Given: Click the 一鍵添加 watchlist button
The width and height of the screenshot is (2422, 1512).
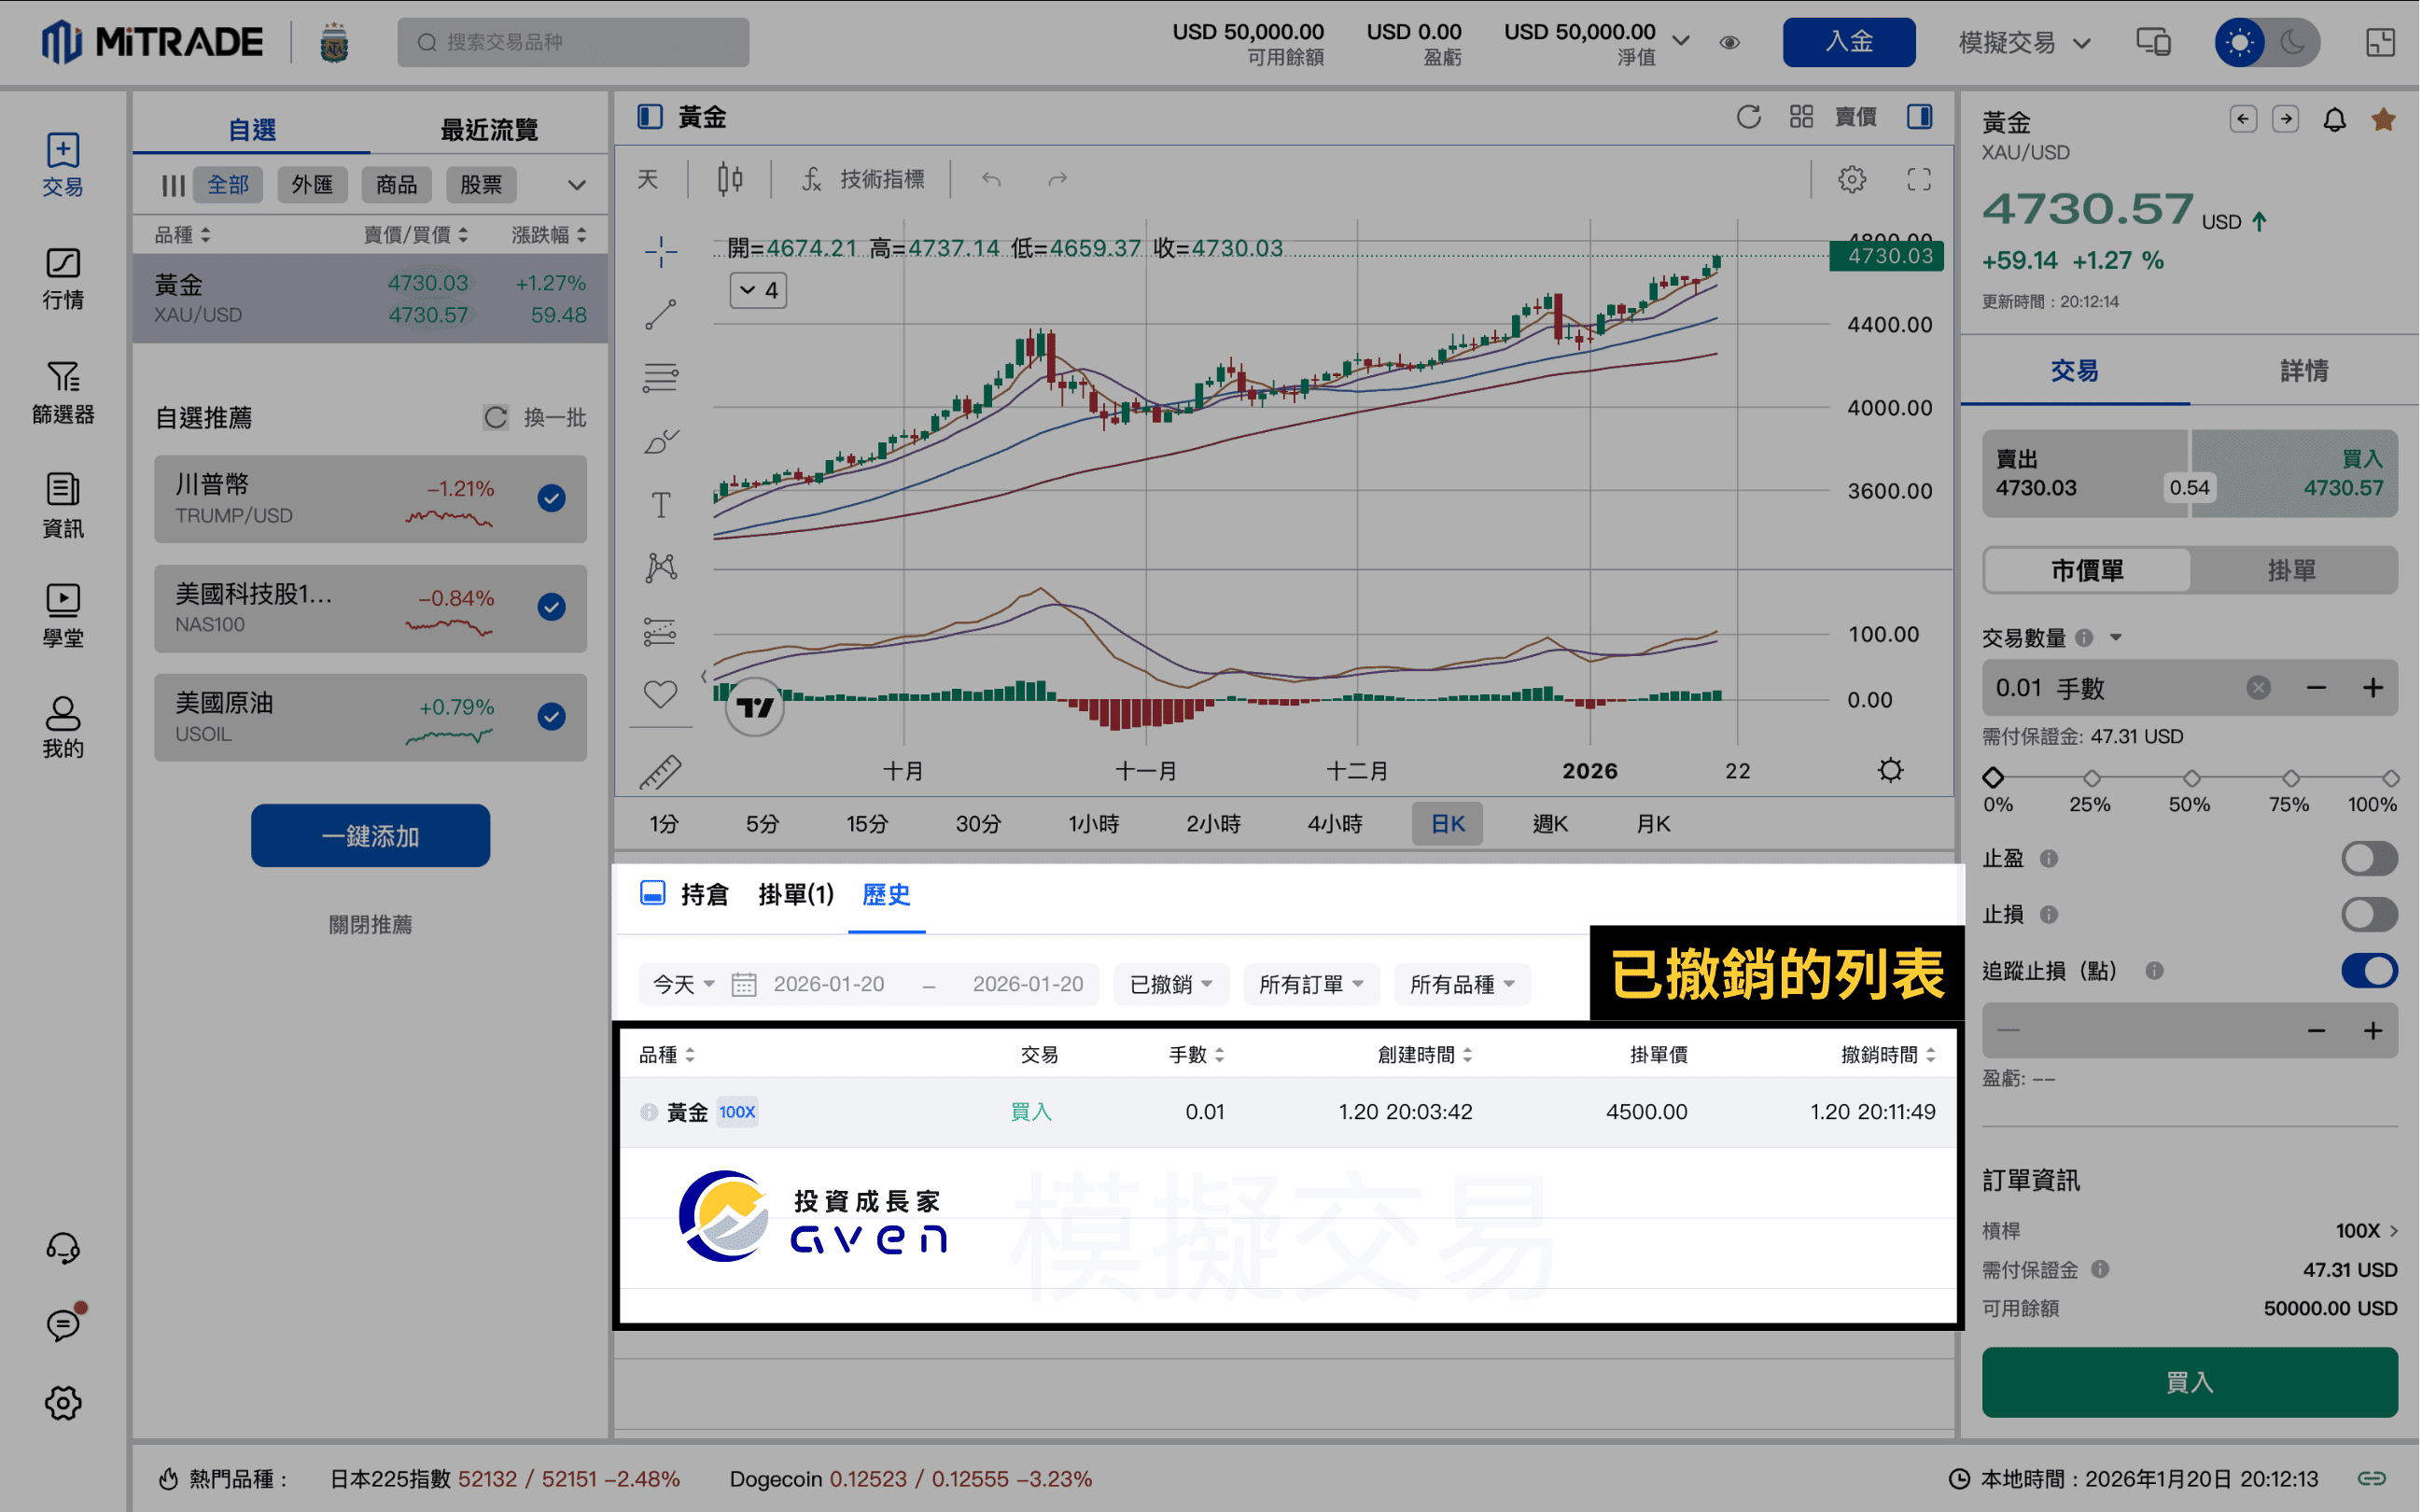Looking at the screenshot, I should pyautogui.click(x=370, y=835).
